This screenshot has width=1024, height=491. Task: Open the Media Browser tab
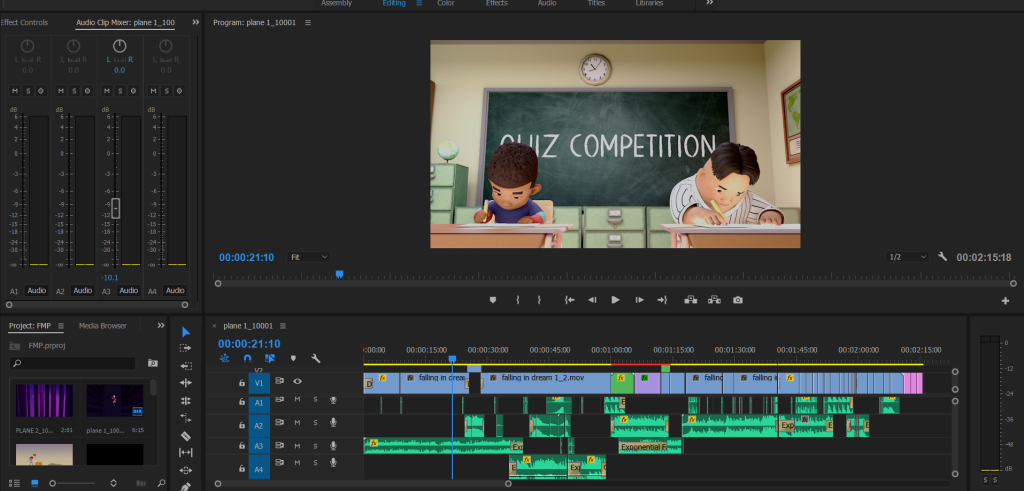(103, 325)
